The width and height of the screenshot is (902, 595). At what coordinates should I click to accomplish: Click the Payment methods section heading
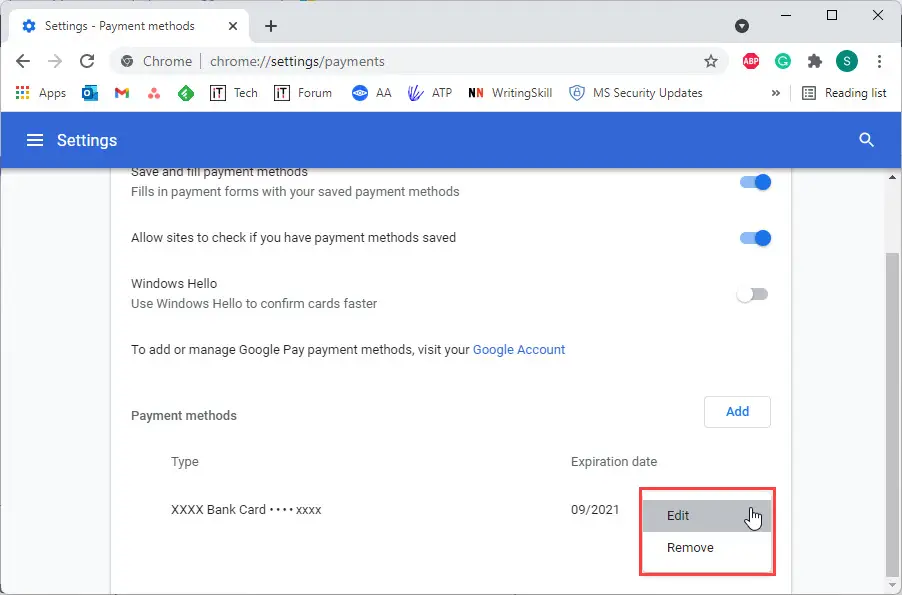[x=184, y=415]
